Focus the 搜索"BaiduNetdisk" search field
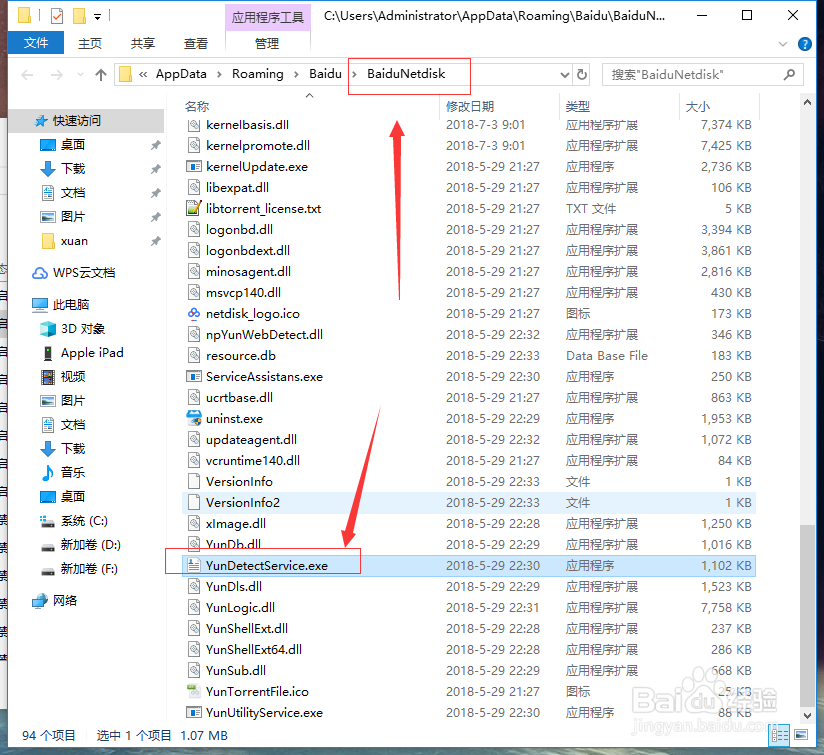 [x=703, y=75]
